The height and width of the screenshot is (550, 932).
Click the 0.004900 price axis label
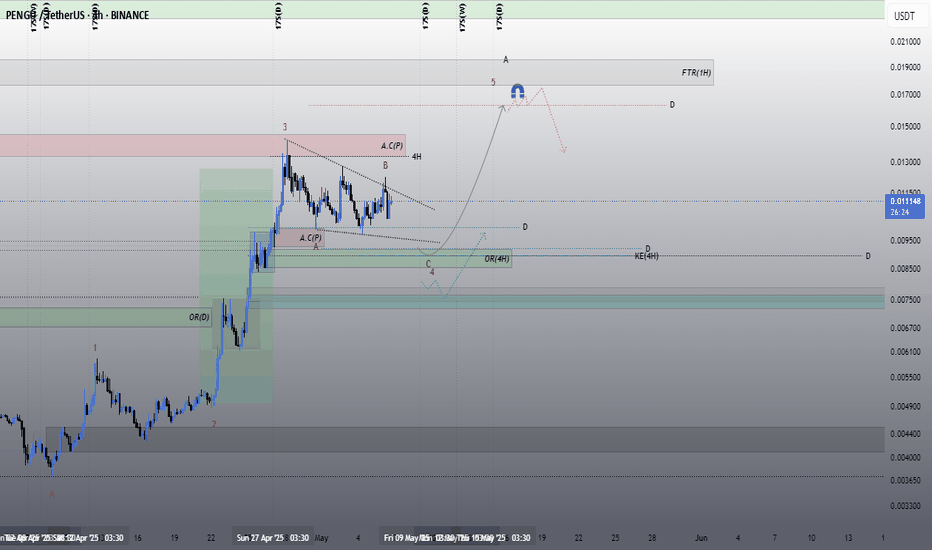coord(905,407)
